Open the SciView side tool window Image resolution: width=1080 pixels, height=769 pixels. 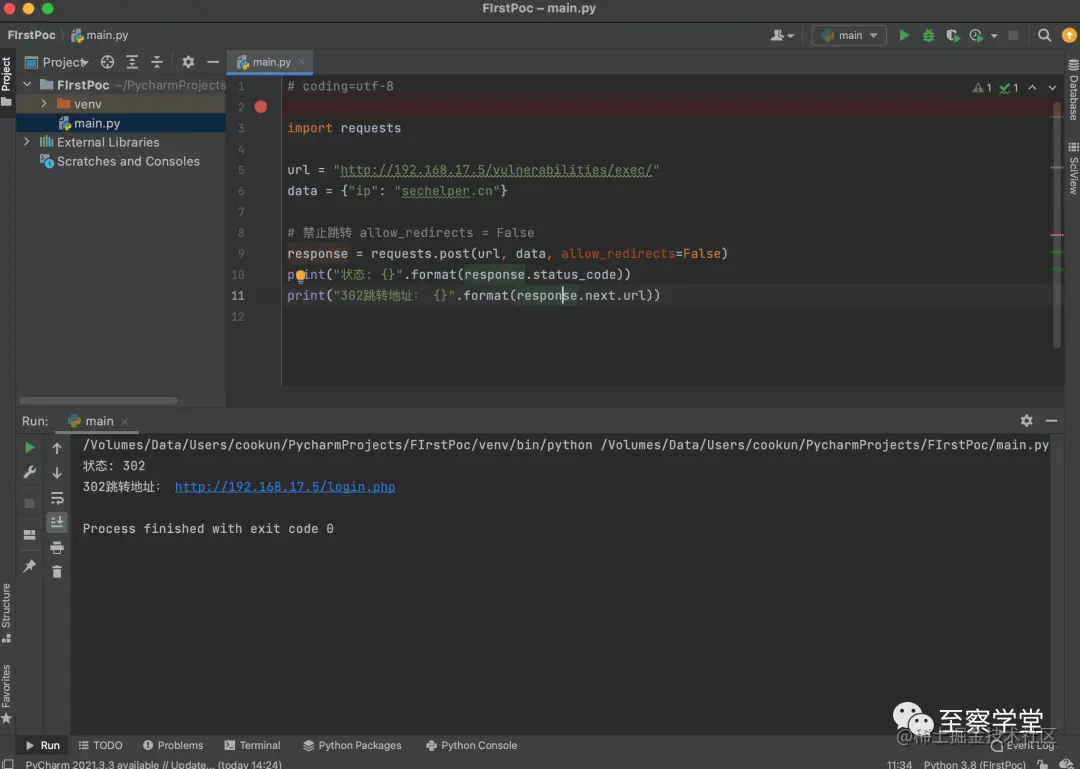(1073, 168)
